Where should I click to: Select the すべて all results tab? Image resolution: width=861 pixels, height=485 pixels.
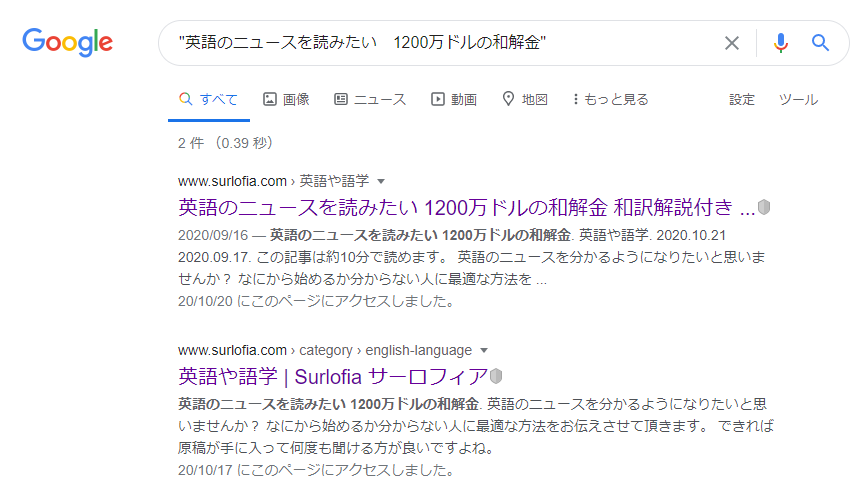208,99
